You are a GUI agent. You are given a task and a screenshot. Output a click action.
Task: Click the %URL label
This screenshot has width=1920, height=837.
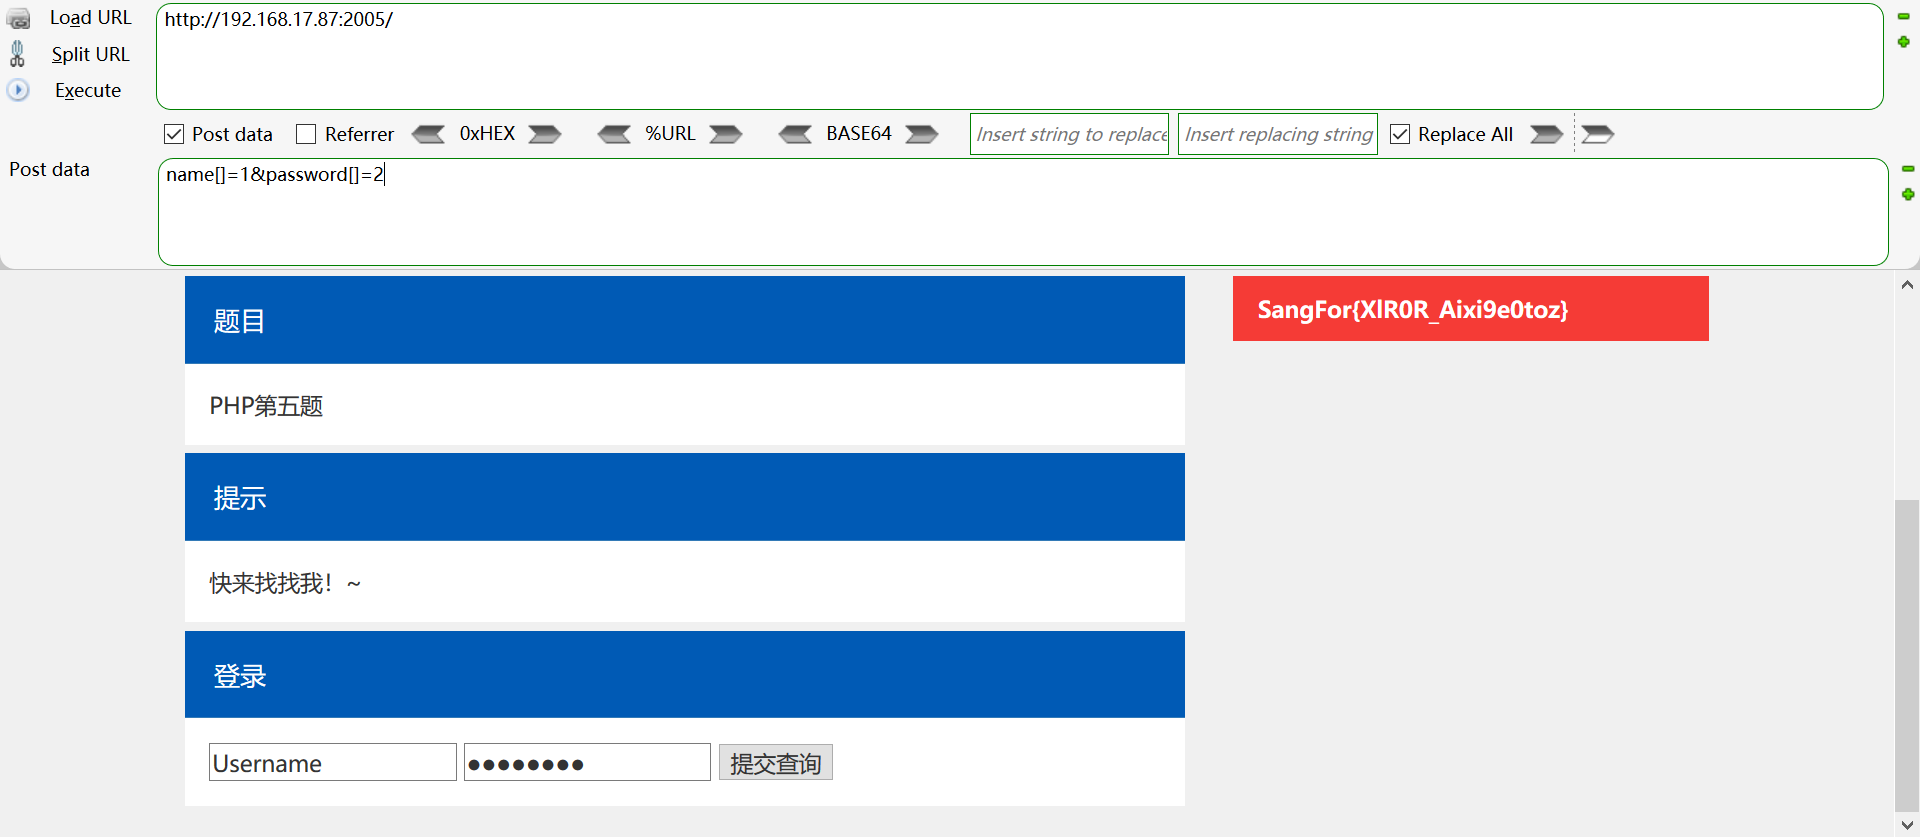pyautogui.click(x=670, y=134)
